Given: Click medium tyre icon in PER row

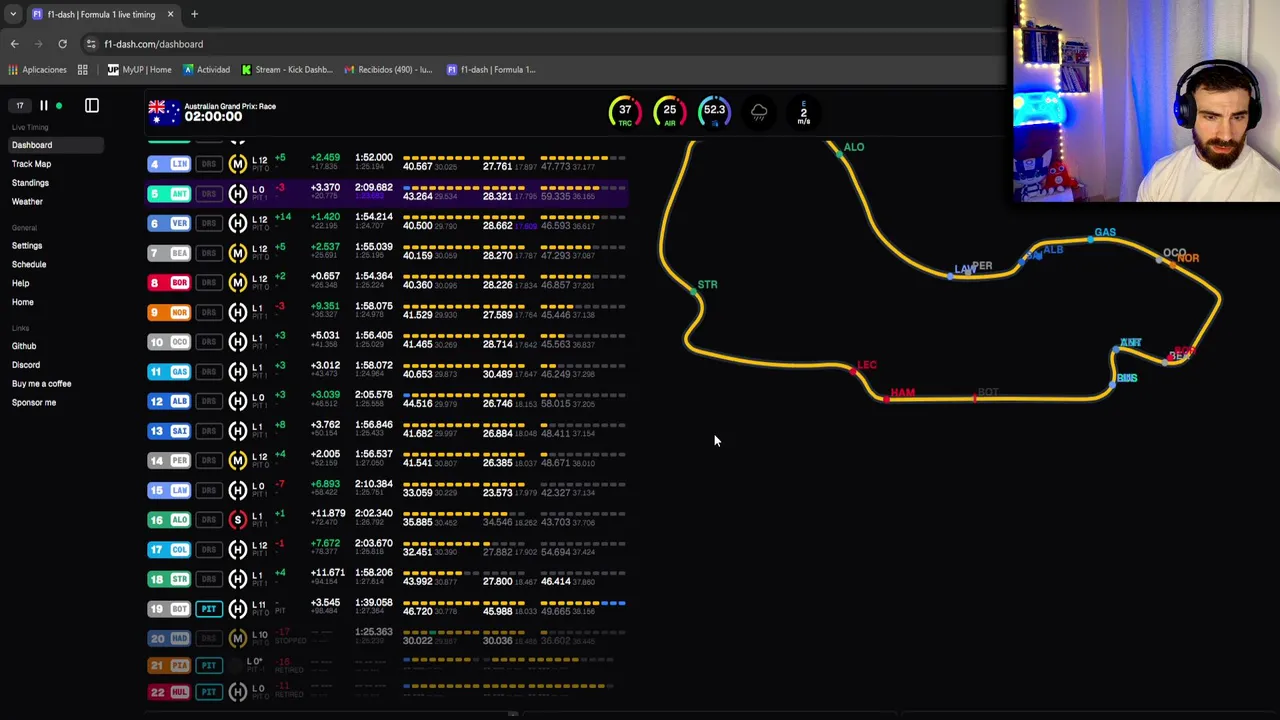Looking at the screenshot, I should 237,461.
